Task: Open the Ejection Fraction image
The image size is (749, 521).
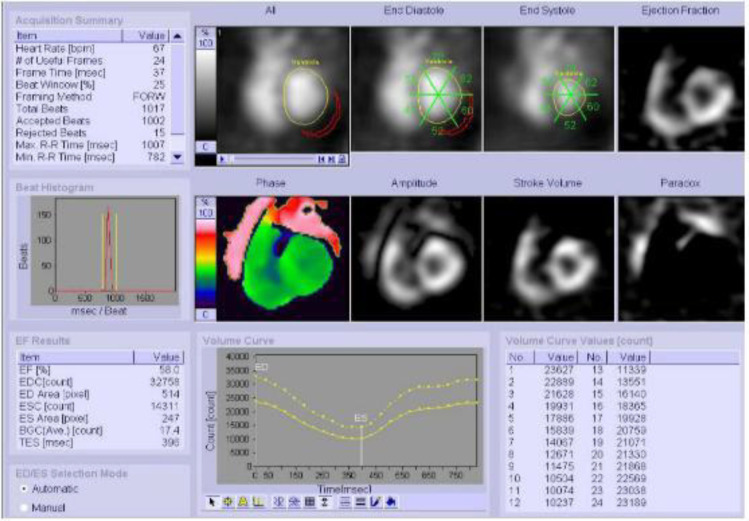Action: click(680, 84)
